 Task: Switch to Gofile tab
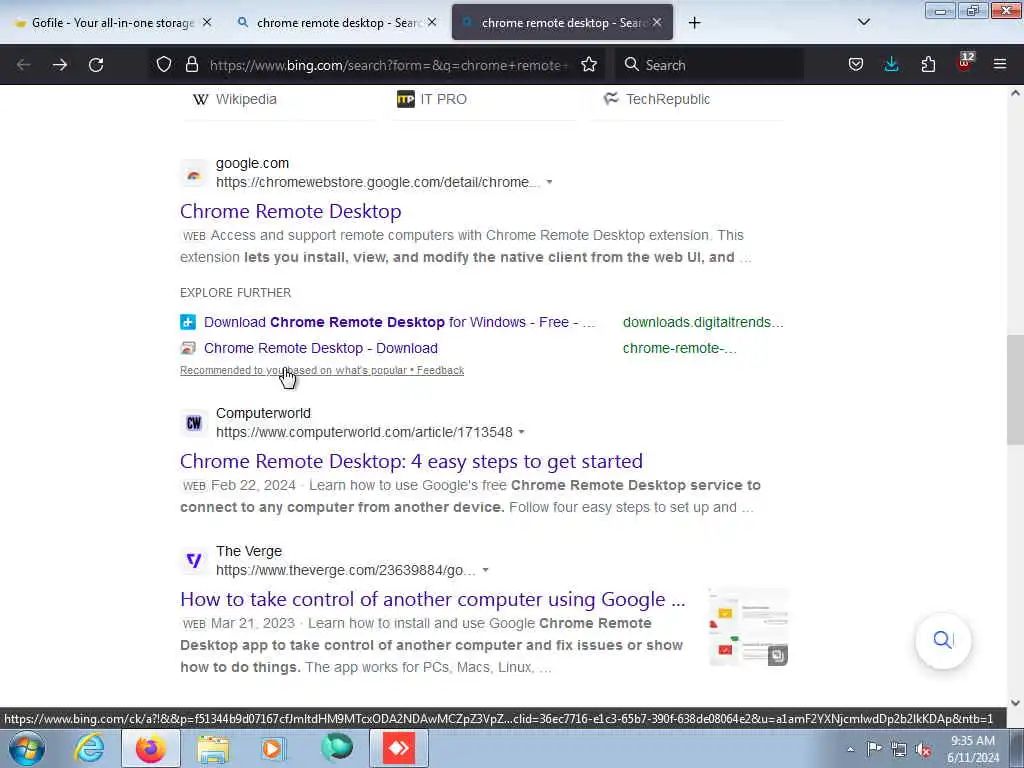click(105, 23)
